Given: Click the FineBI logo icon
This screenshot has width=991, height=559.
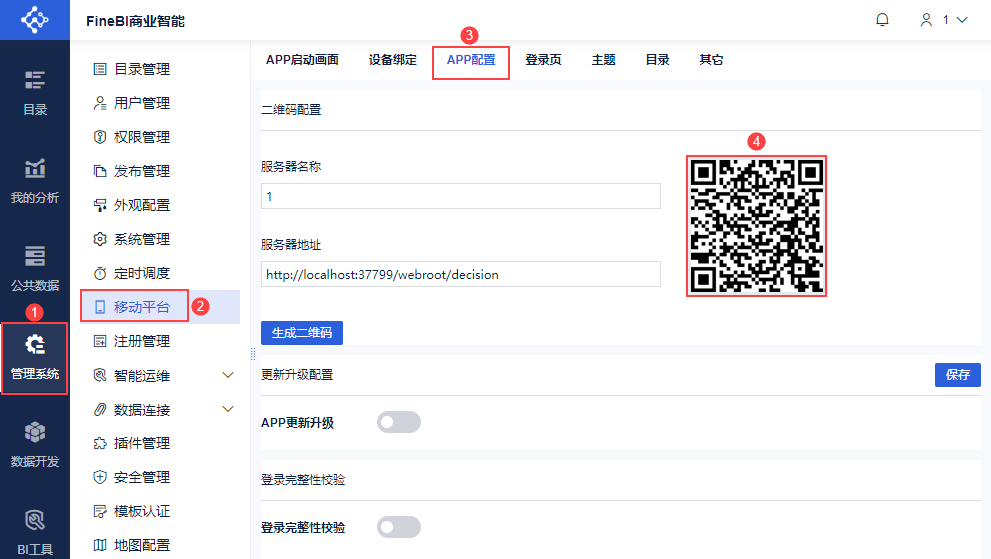Looking at the screenshot, I should coord(34,20).
